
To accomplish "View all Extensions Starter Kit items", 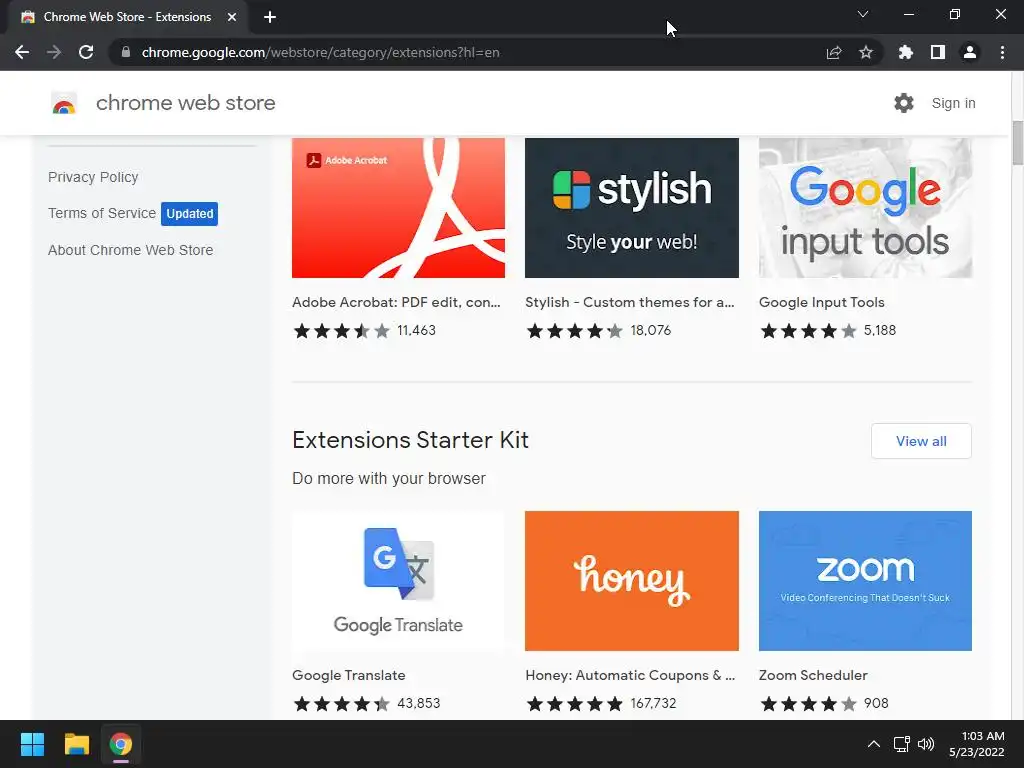I will point(921,441).
